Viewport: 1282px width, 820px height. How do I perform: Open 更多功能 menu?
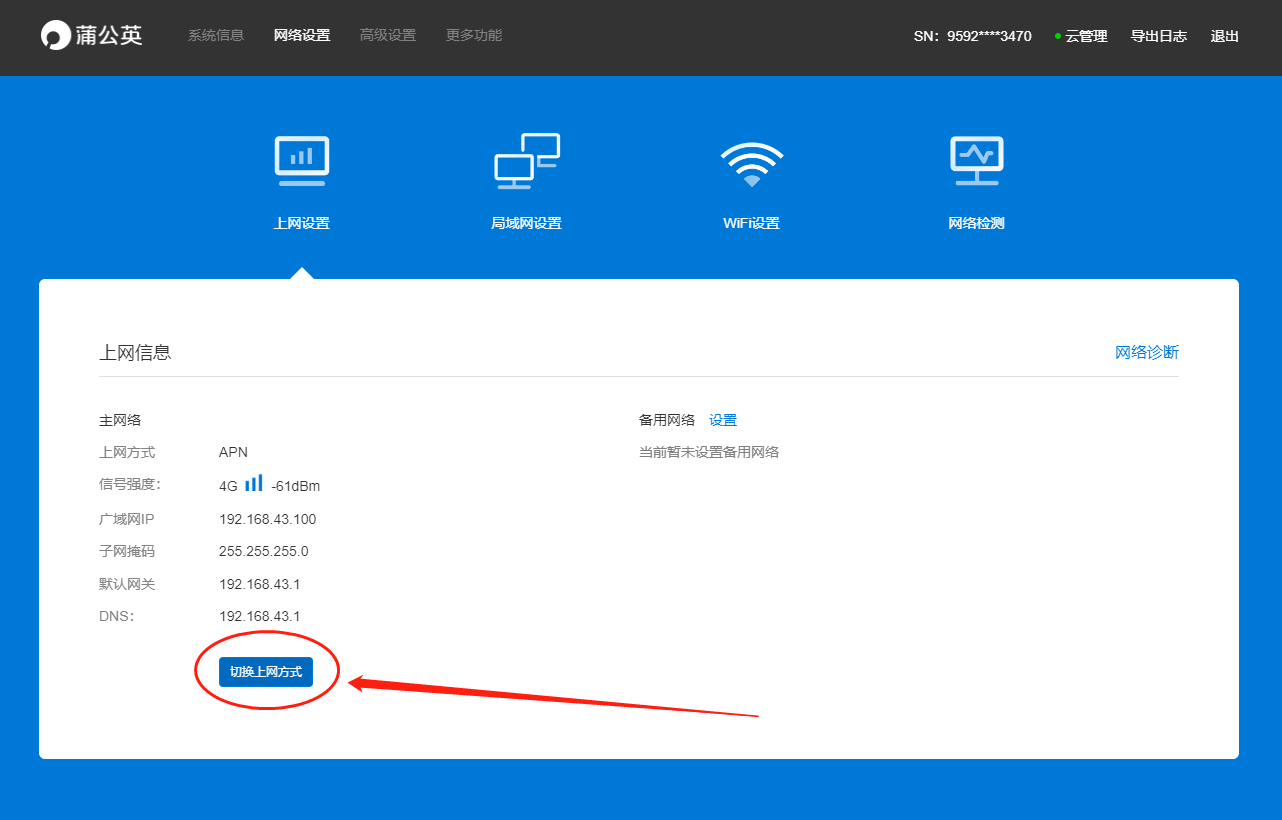click(474, 35)
